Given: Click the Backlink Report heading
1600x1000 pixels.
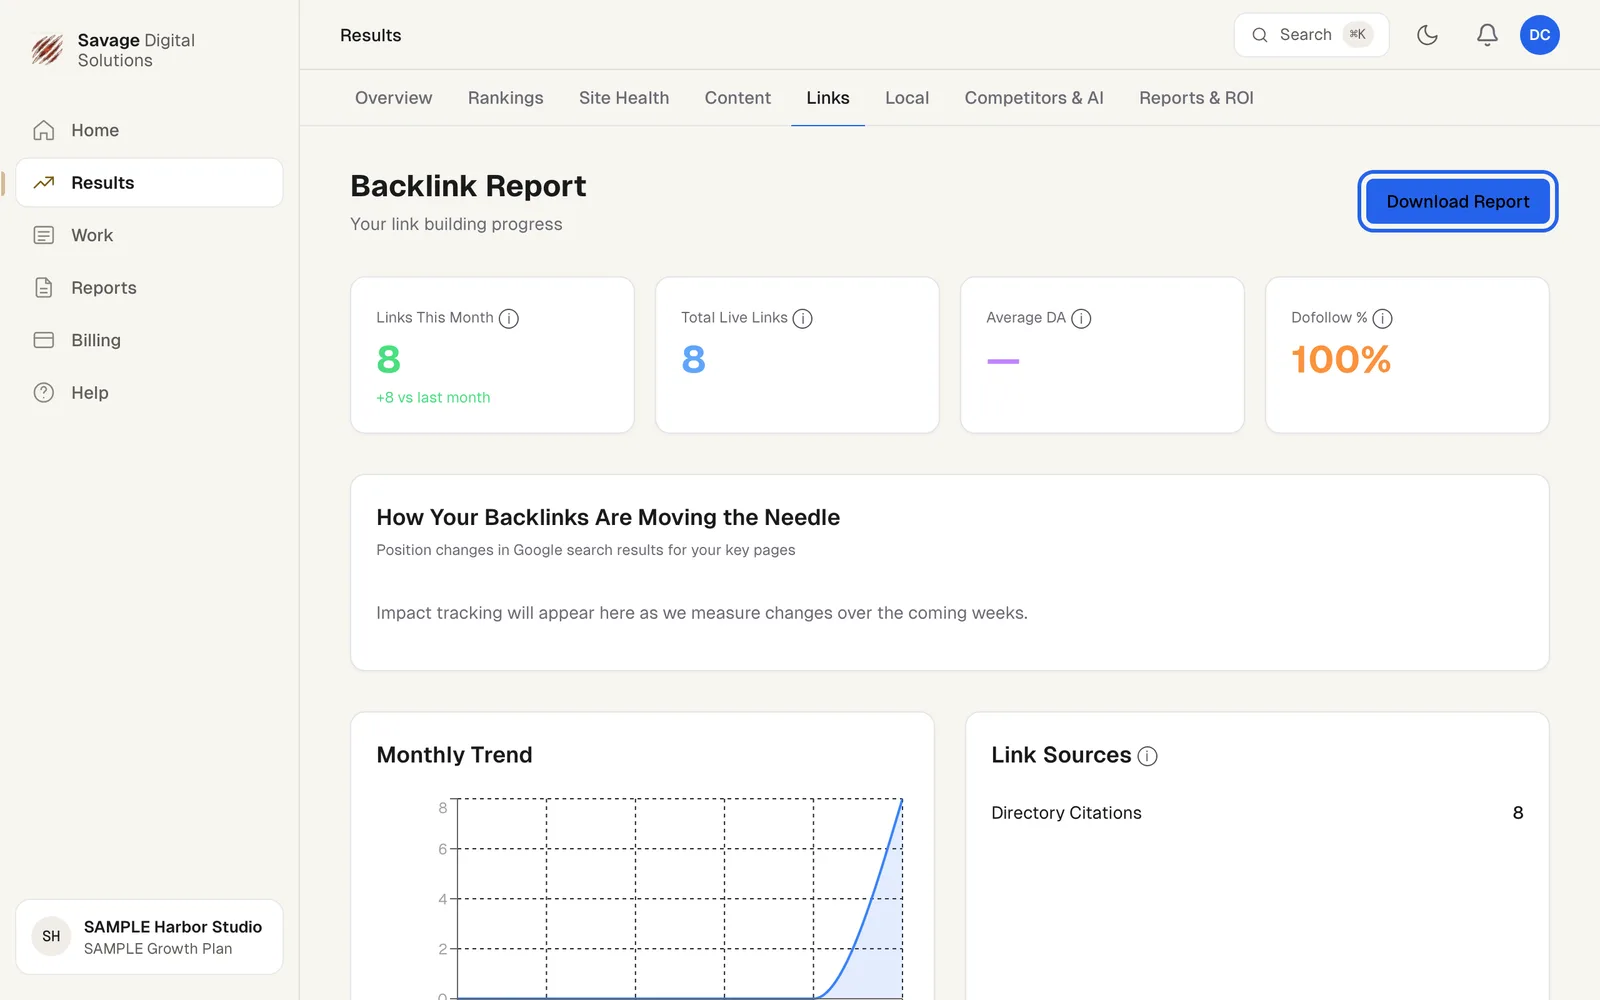Looking at the screenshot, I should 468,186.
